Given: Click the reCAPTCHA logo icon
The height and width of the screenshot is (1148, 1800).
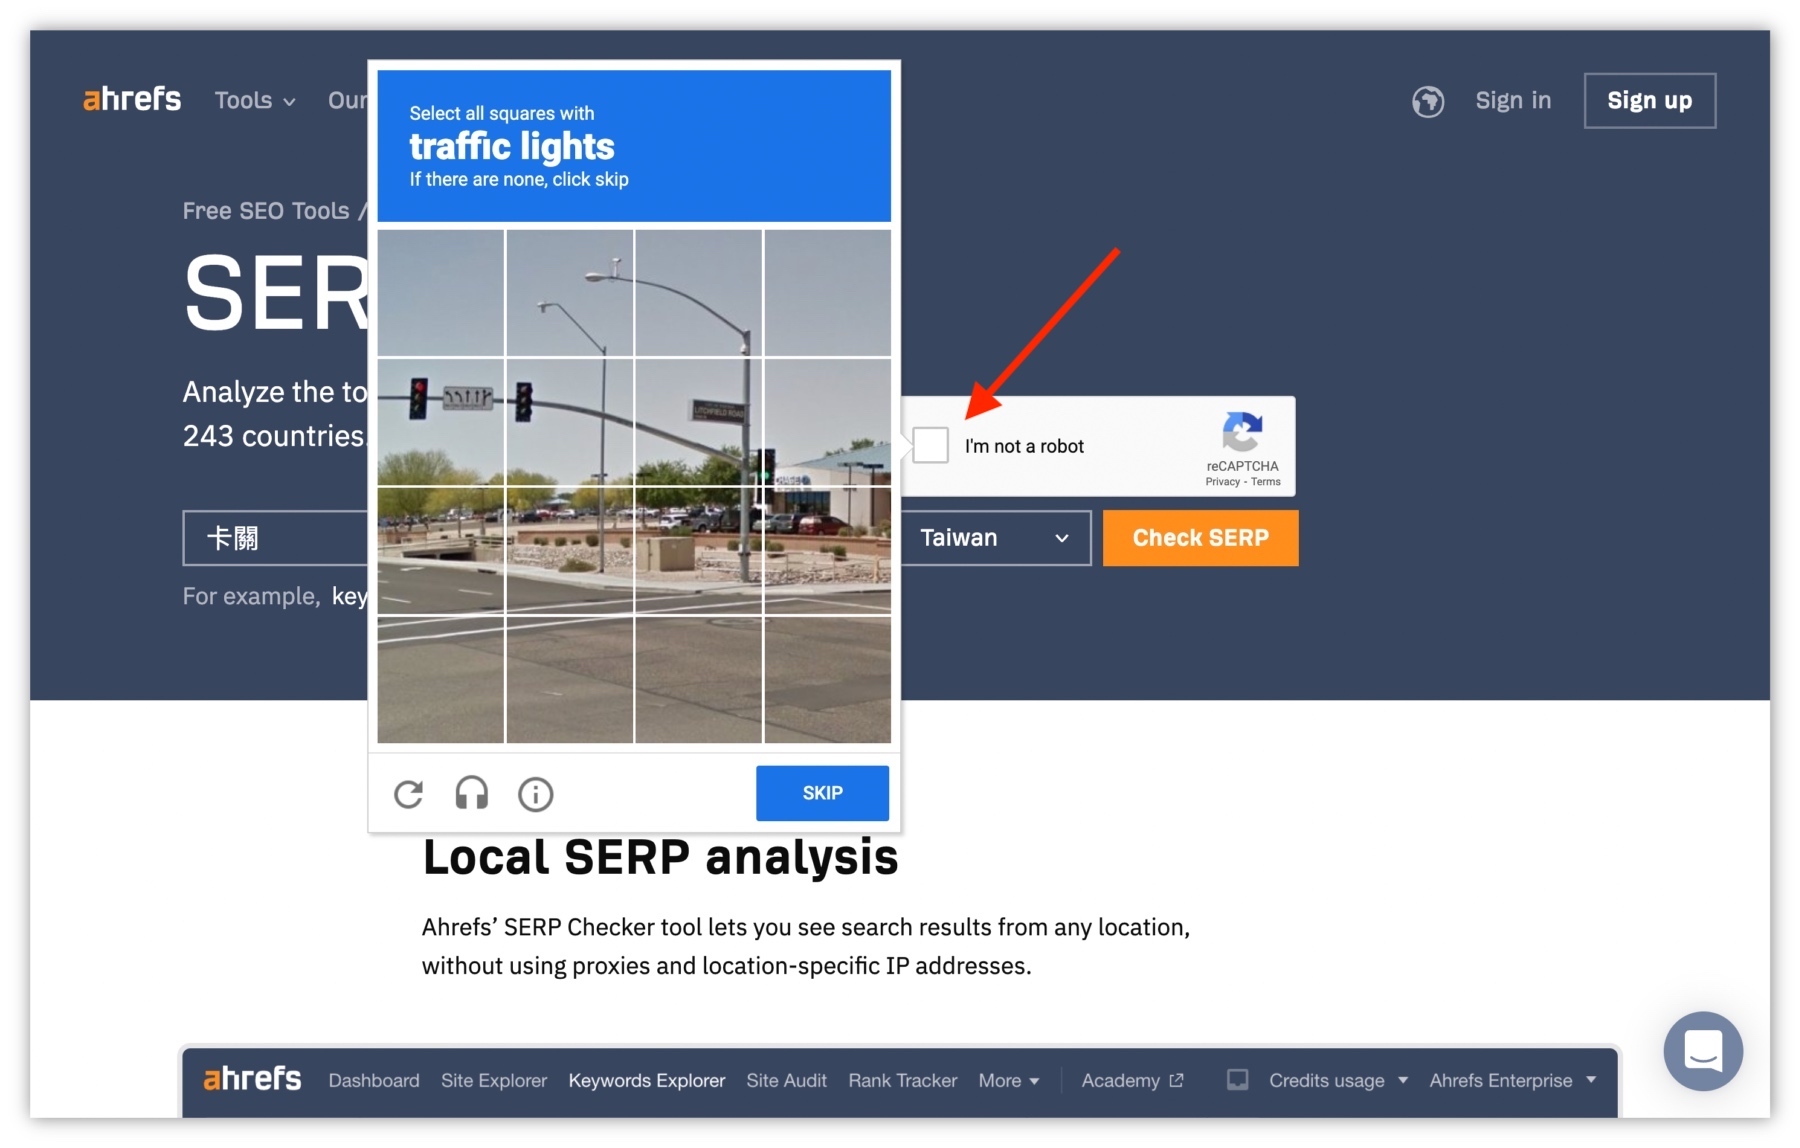Looking at the screenshot, I should [1242, 432].
